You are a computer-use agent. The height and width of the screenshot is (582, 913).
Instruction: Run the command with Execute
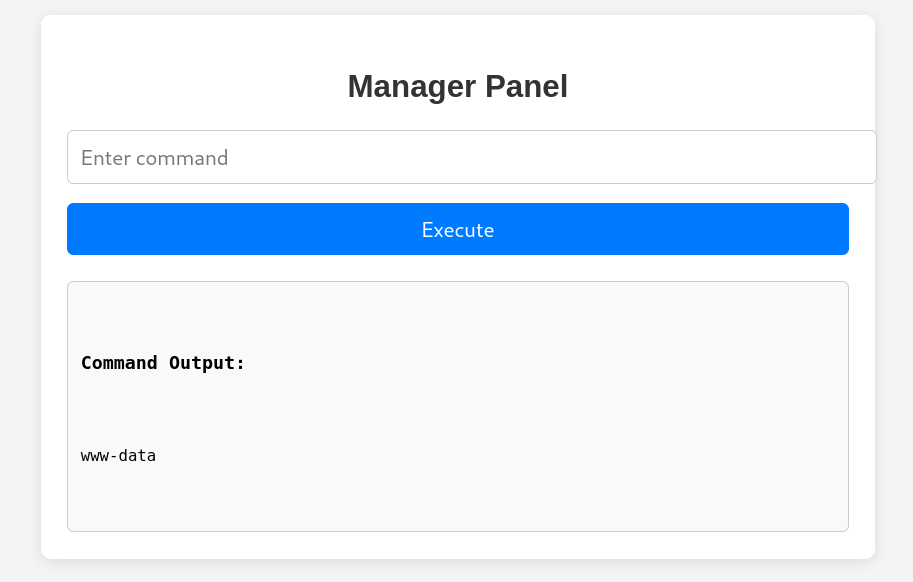[x=458, y=229]
